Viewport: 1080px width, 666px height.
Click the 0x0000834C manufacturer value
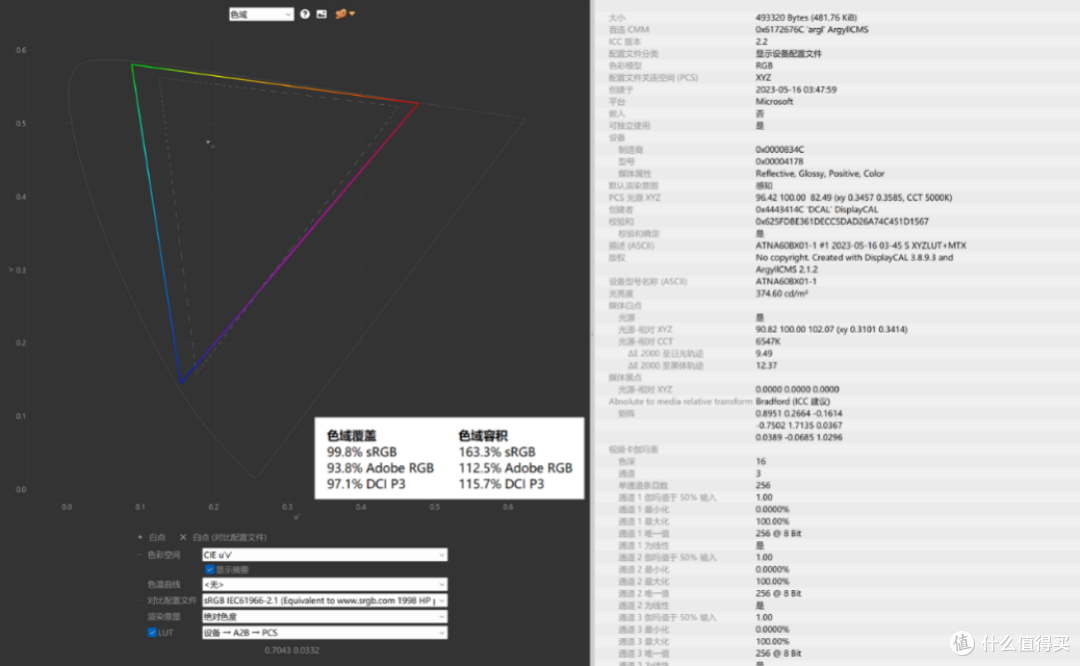[780, 149]
